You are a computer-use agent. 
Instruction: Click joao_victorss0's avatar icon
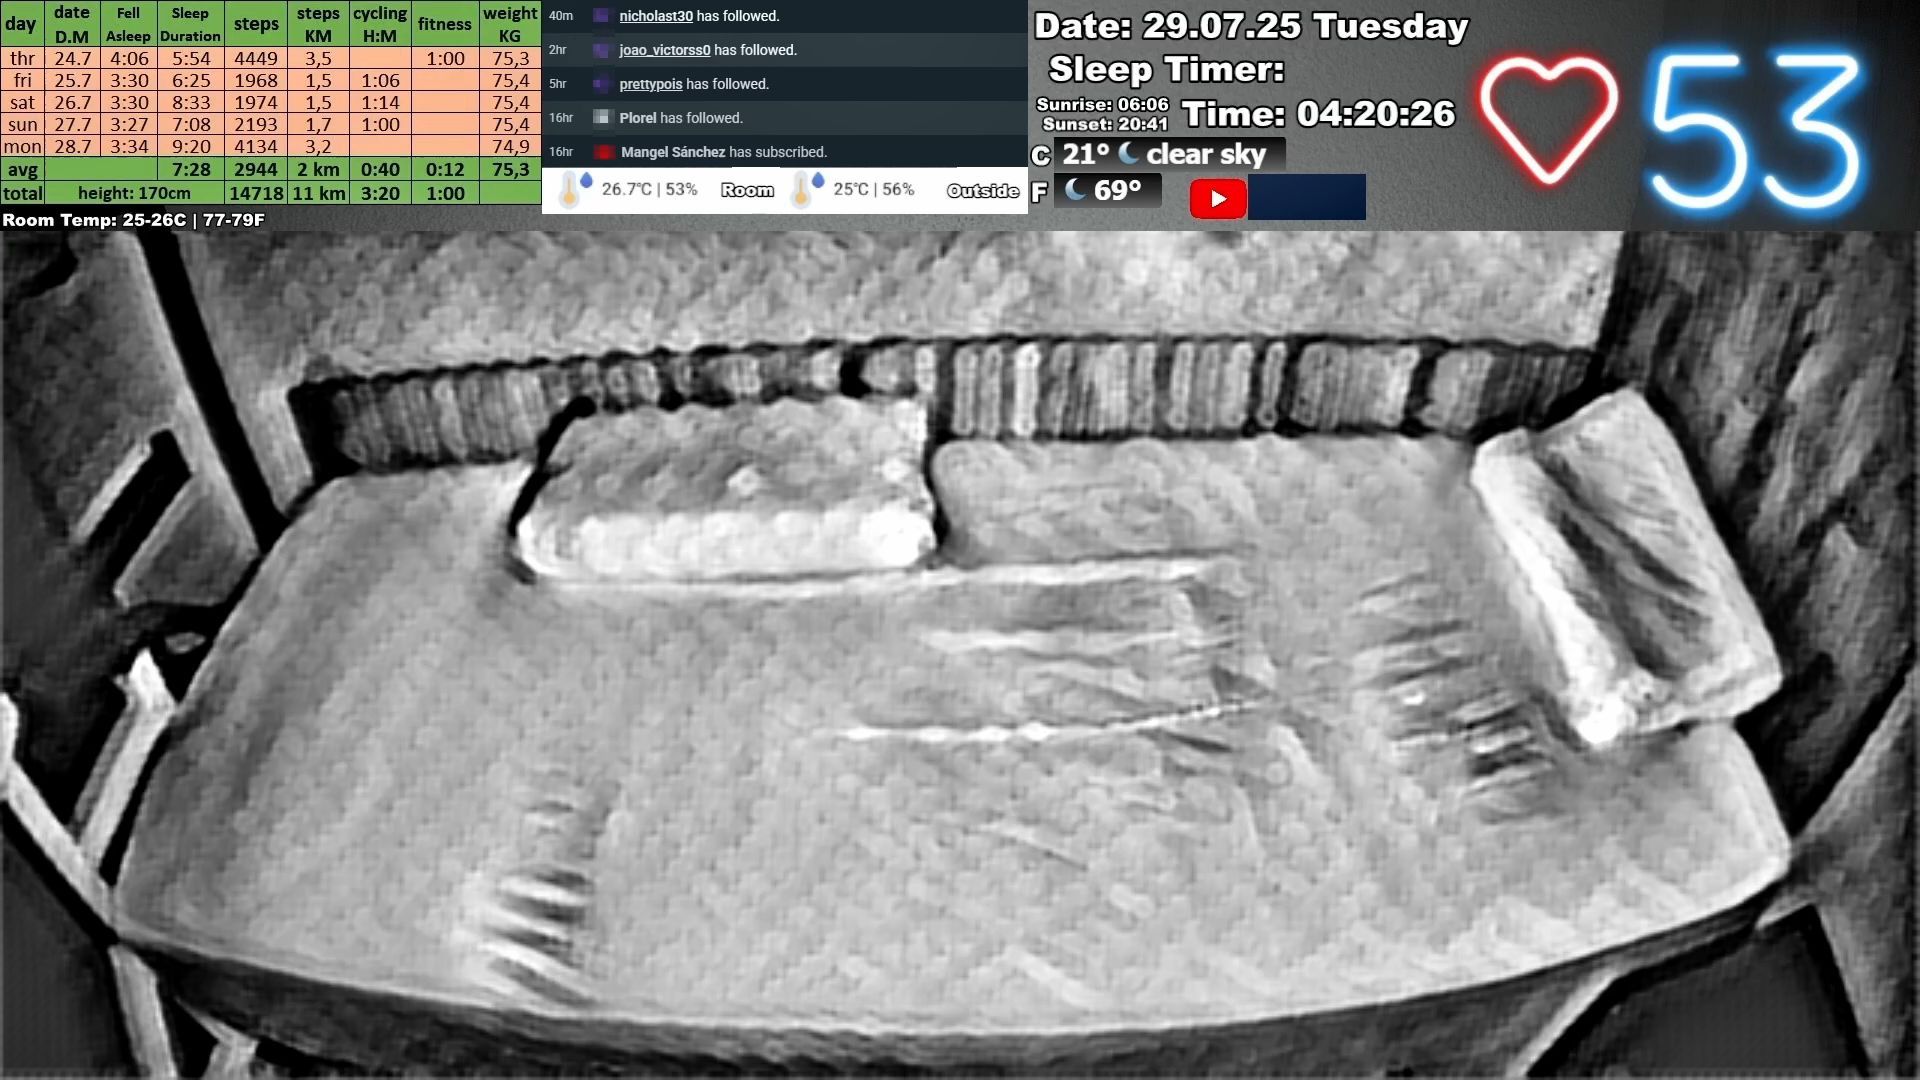tap(601, 50)
